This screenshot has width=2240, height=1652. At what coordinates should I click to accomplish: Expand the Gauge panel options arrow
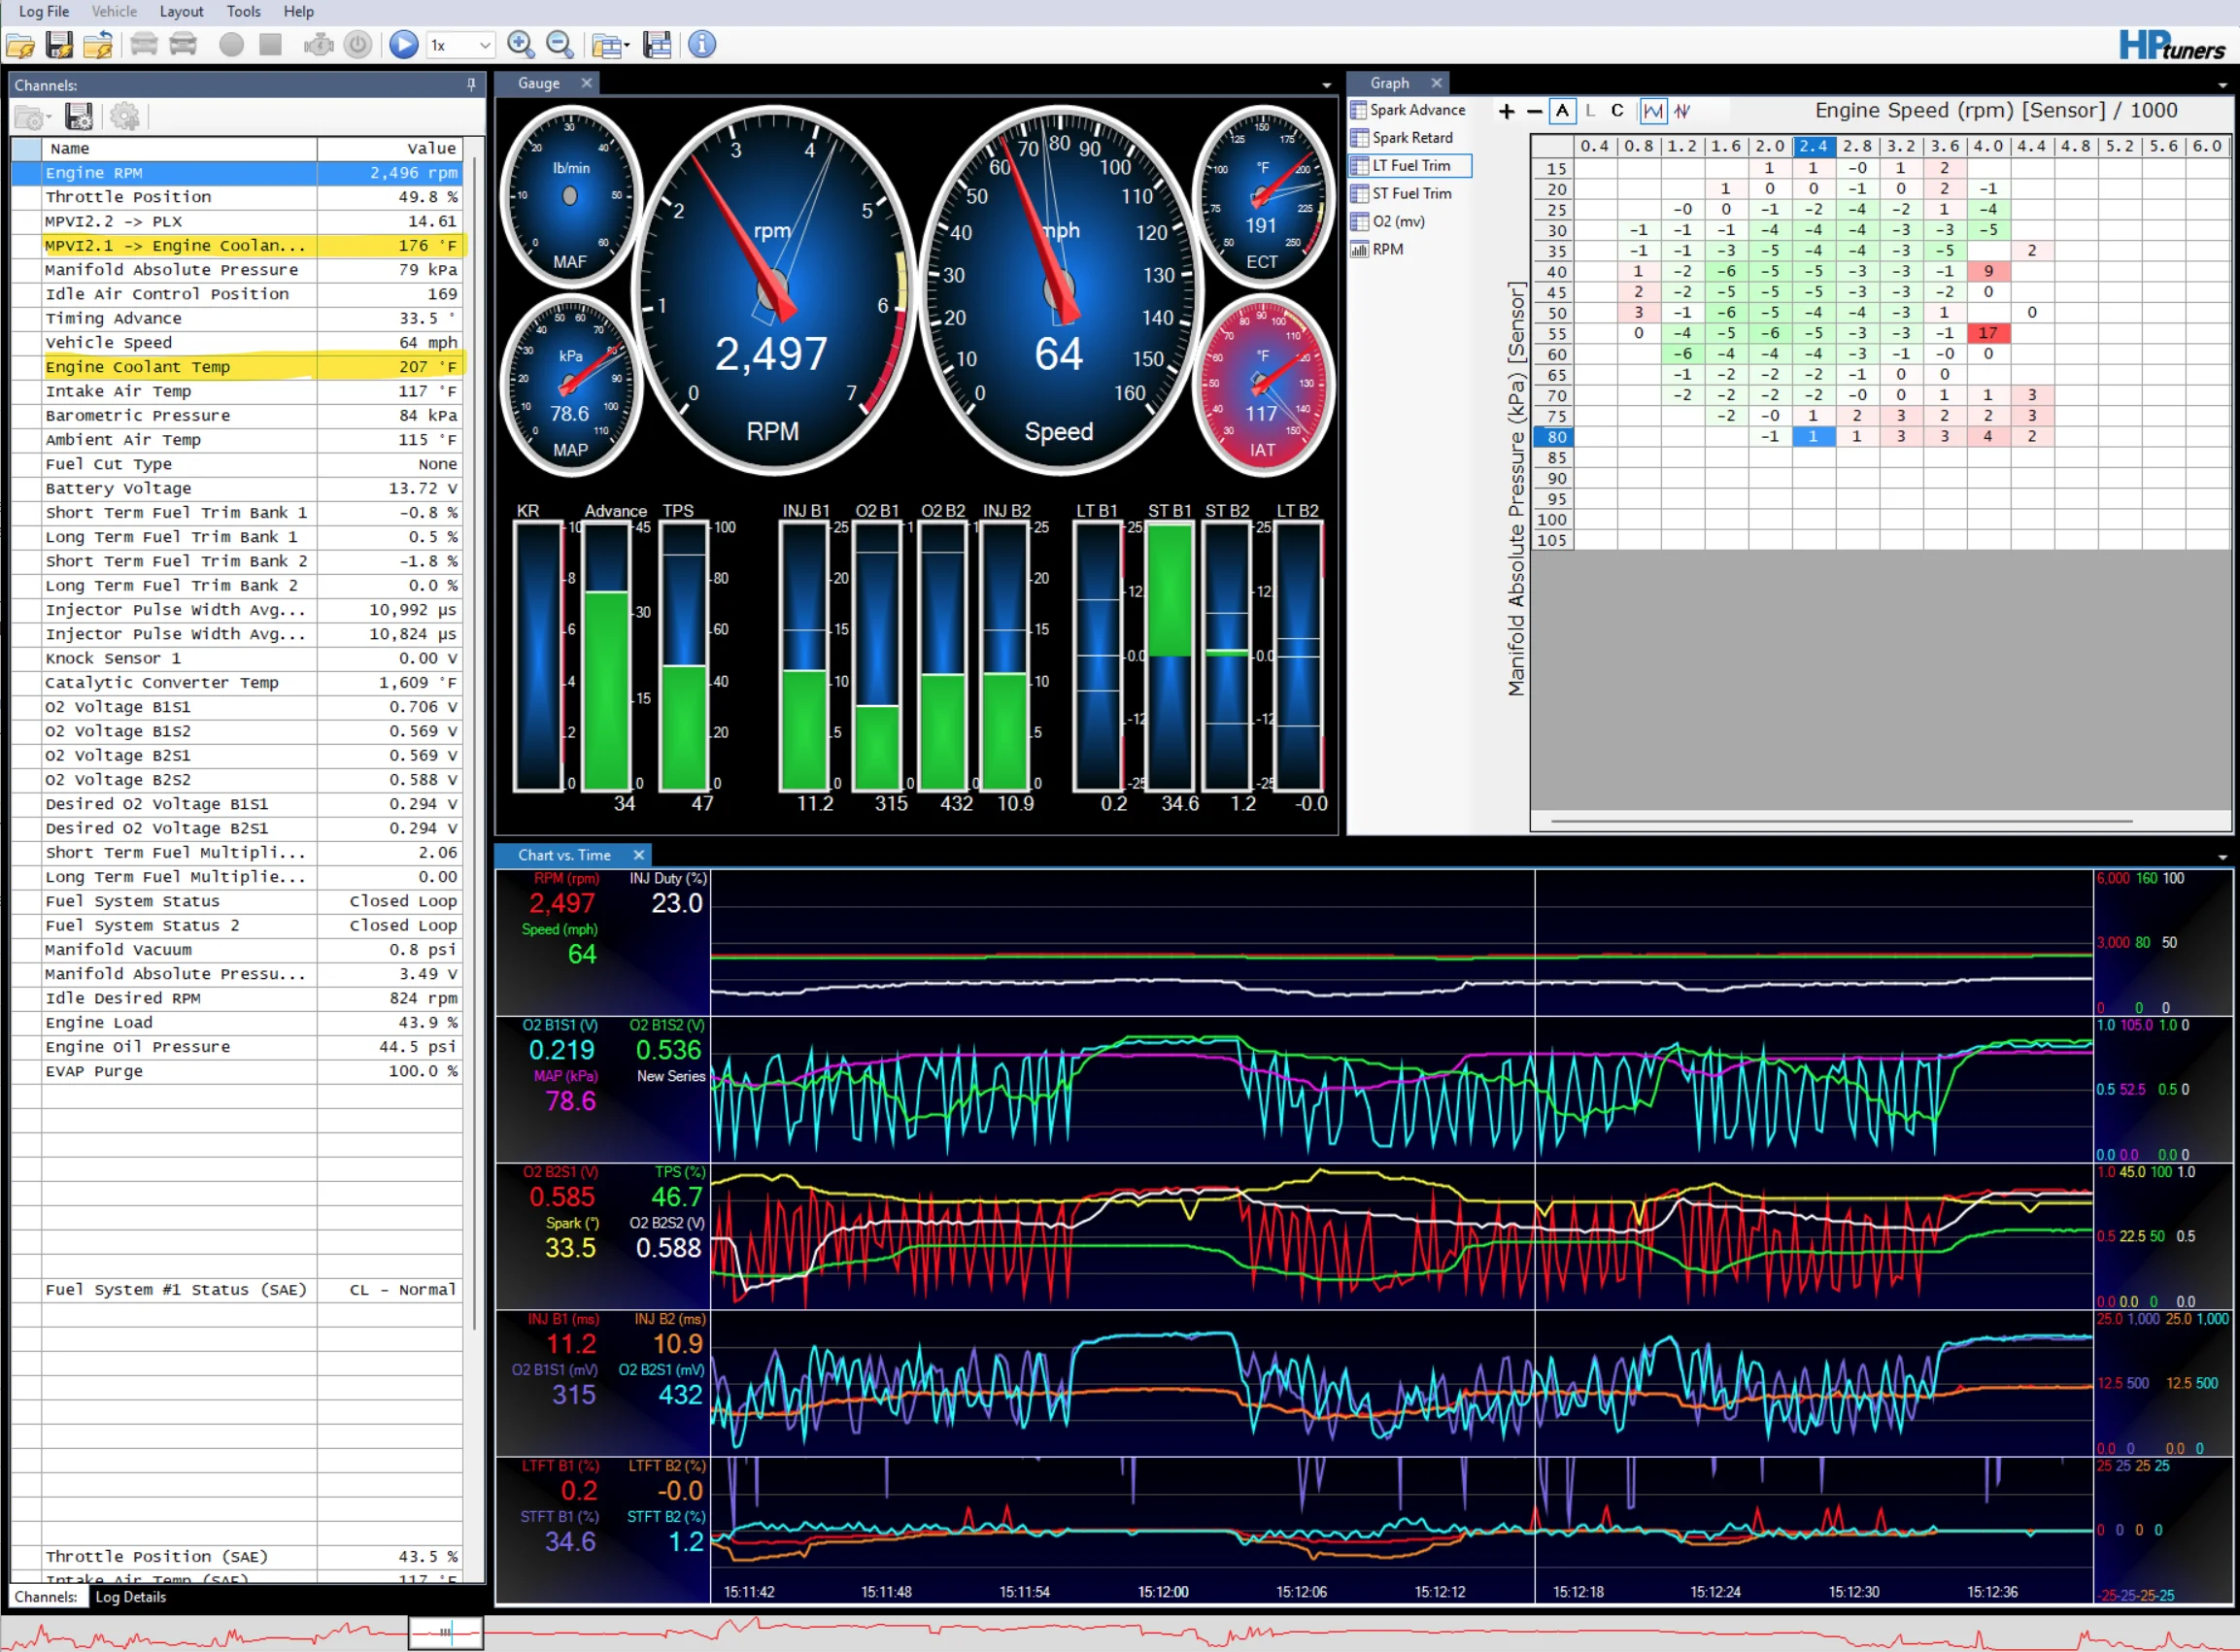point(1327,86)
